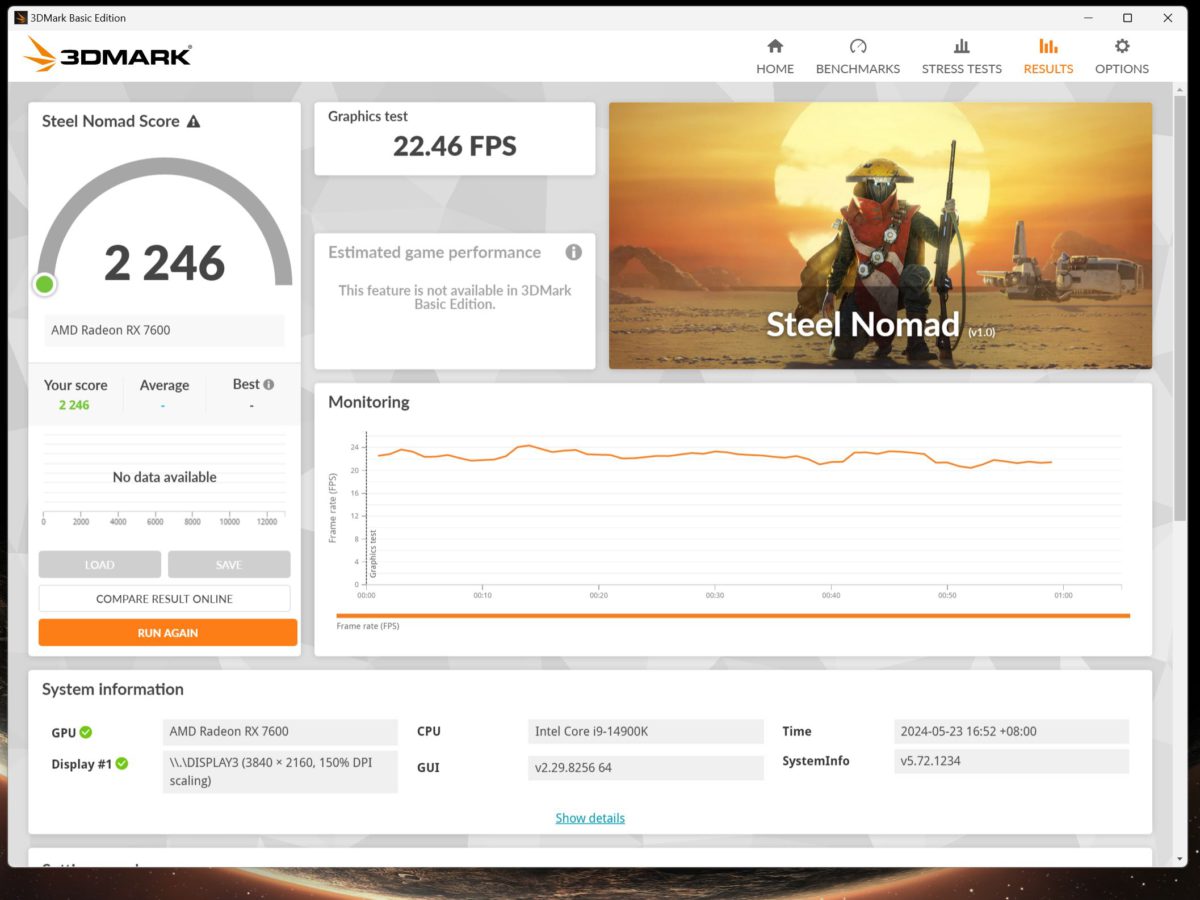
Task: Open 3DMark Options
Action: pyautogui.click(x=1121, y=55)
